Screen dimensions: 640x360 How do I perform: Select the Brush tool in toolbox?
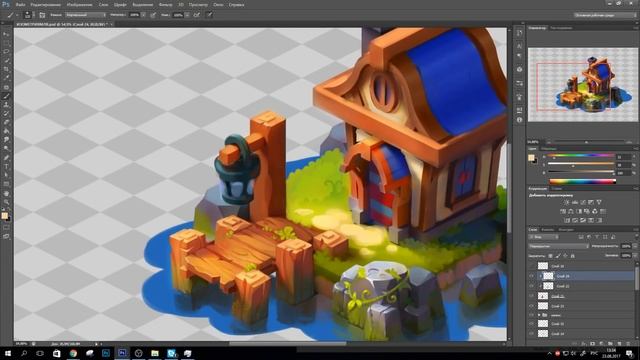point(6,96)
